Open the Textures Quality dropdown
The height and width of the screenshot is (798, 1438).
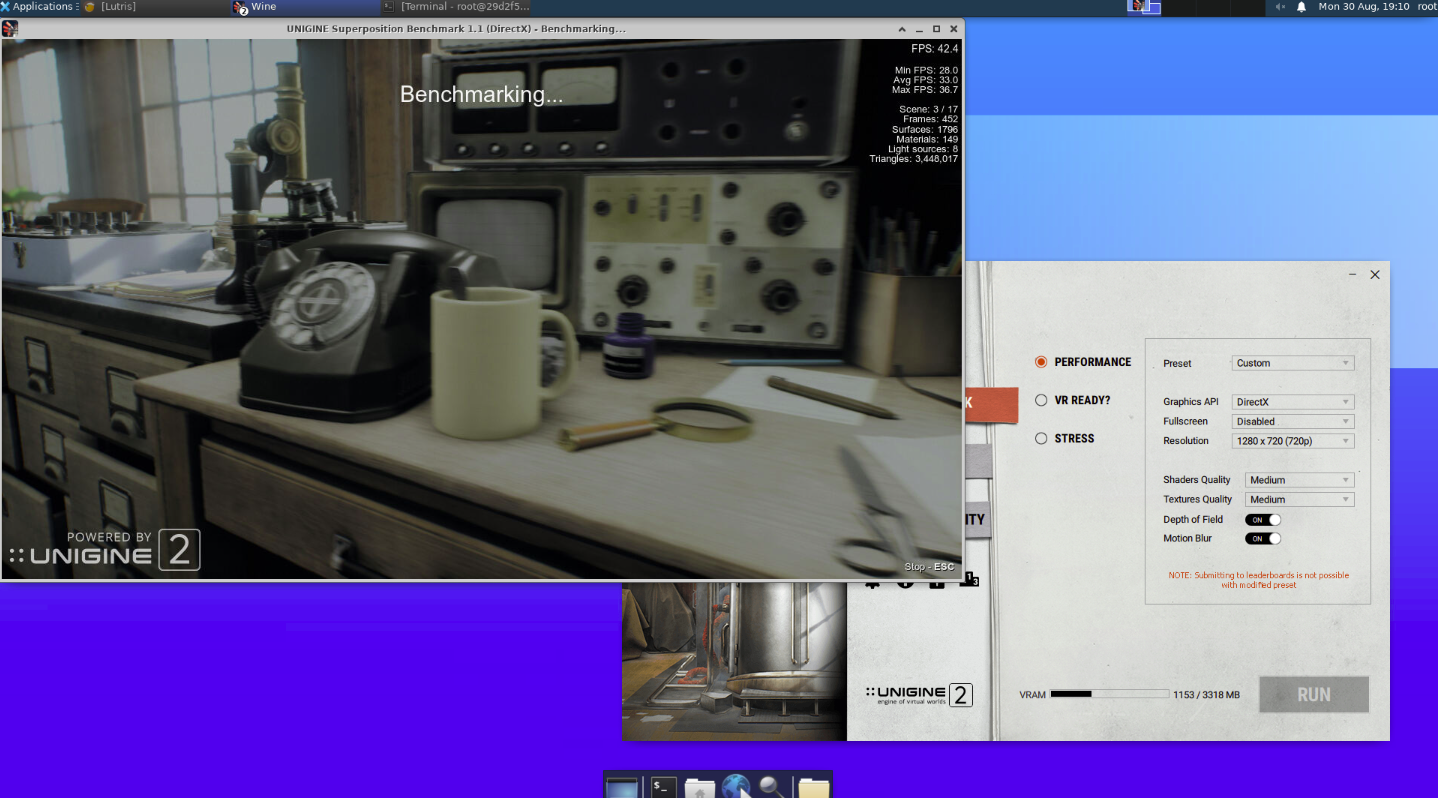point(1300,499)
